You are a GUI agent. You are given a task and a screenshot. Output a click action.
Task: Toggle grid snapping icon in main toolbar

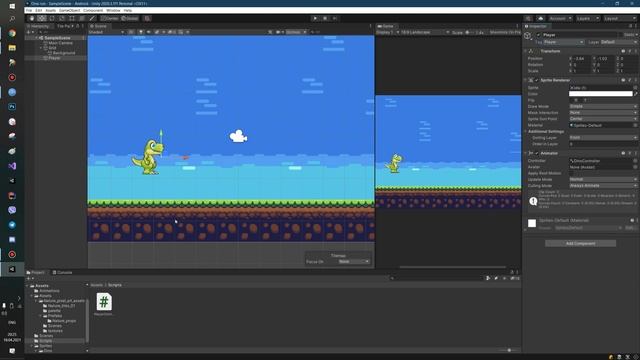[x=147, y=18]
